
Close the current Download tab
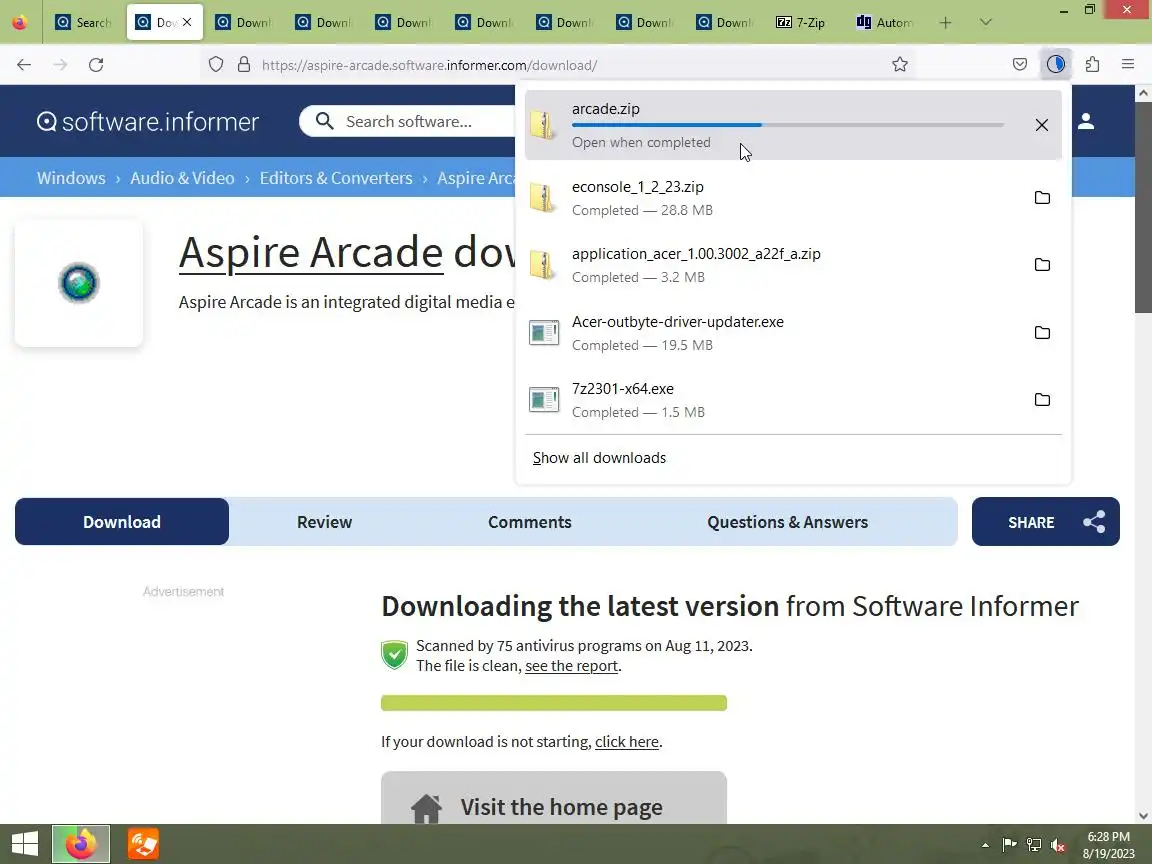[x=187, y=22]
